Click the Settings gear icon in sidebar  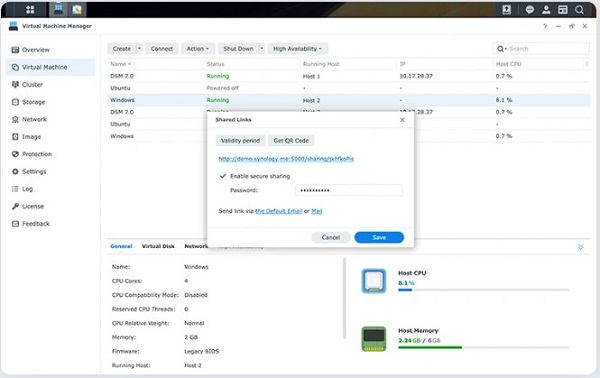click(15, 171)
